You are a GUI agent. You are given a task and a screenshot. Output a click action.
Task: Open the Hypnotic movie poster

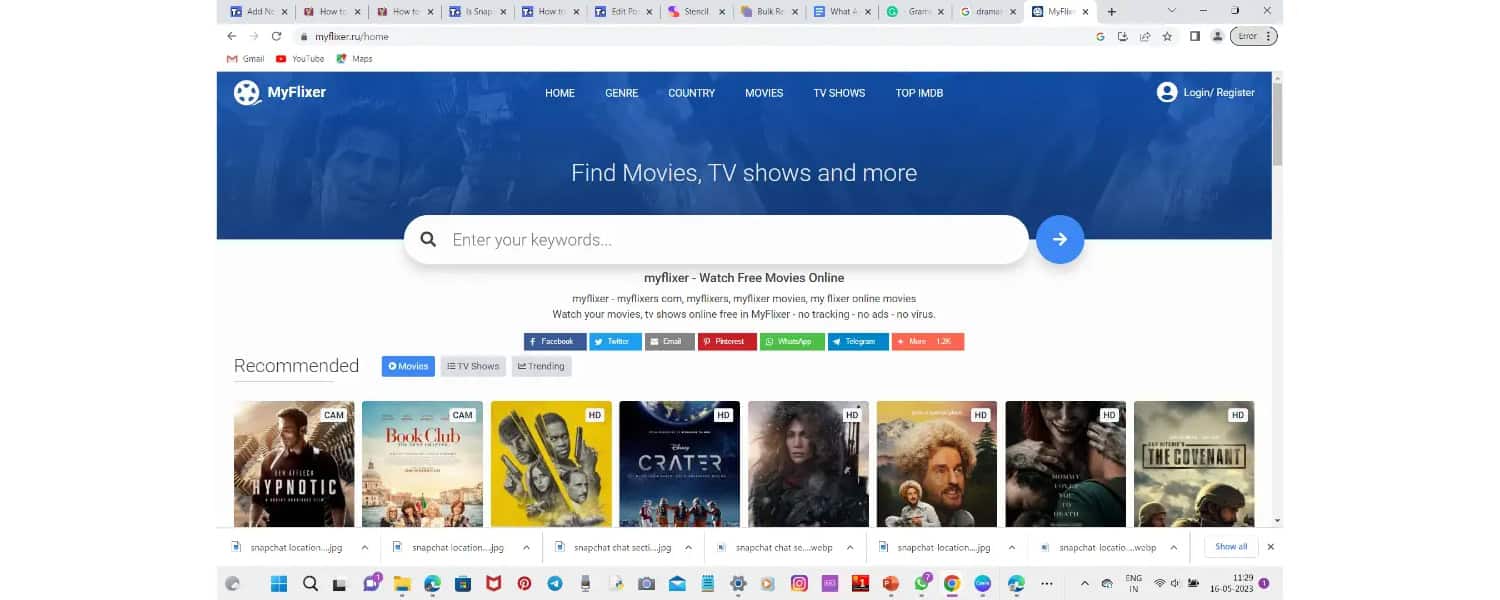click(294, 464)
